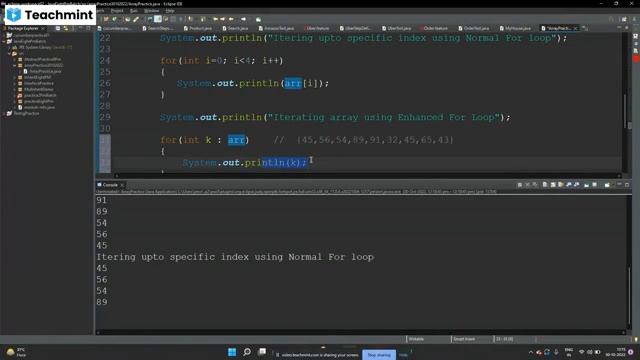The width and height of the screenshot is (640, 360).
Task: Toggle Show Console on Standard Out
Action: (x=569, y=185)
